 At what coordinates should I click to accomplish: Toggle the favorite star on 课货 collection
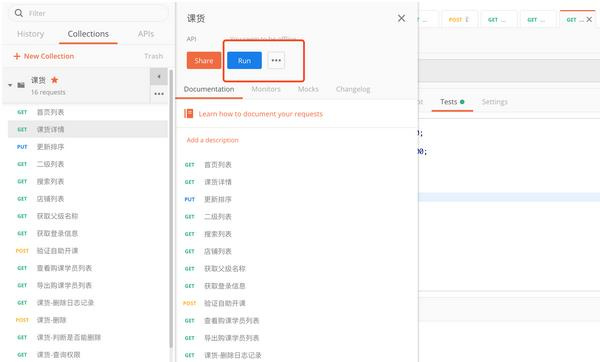click(x=54, y=80)
